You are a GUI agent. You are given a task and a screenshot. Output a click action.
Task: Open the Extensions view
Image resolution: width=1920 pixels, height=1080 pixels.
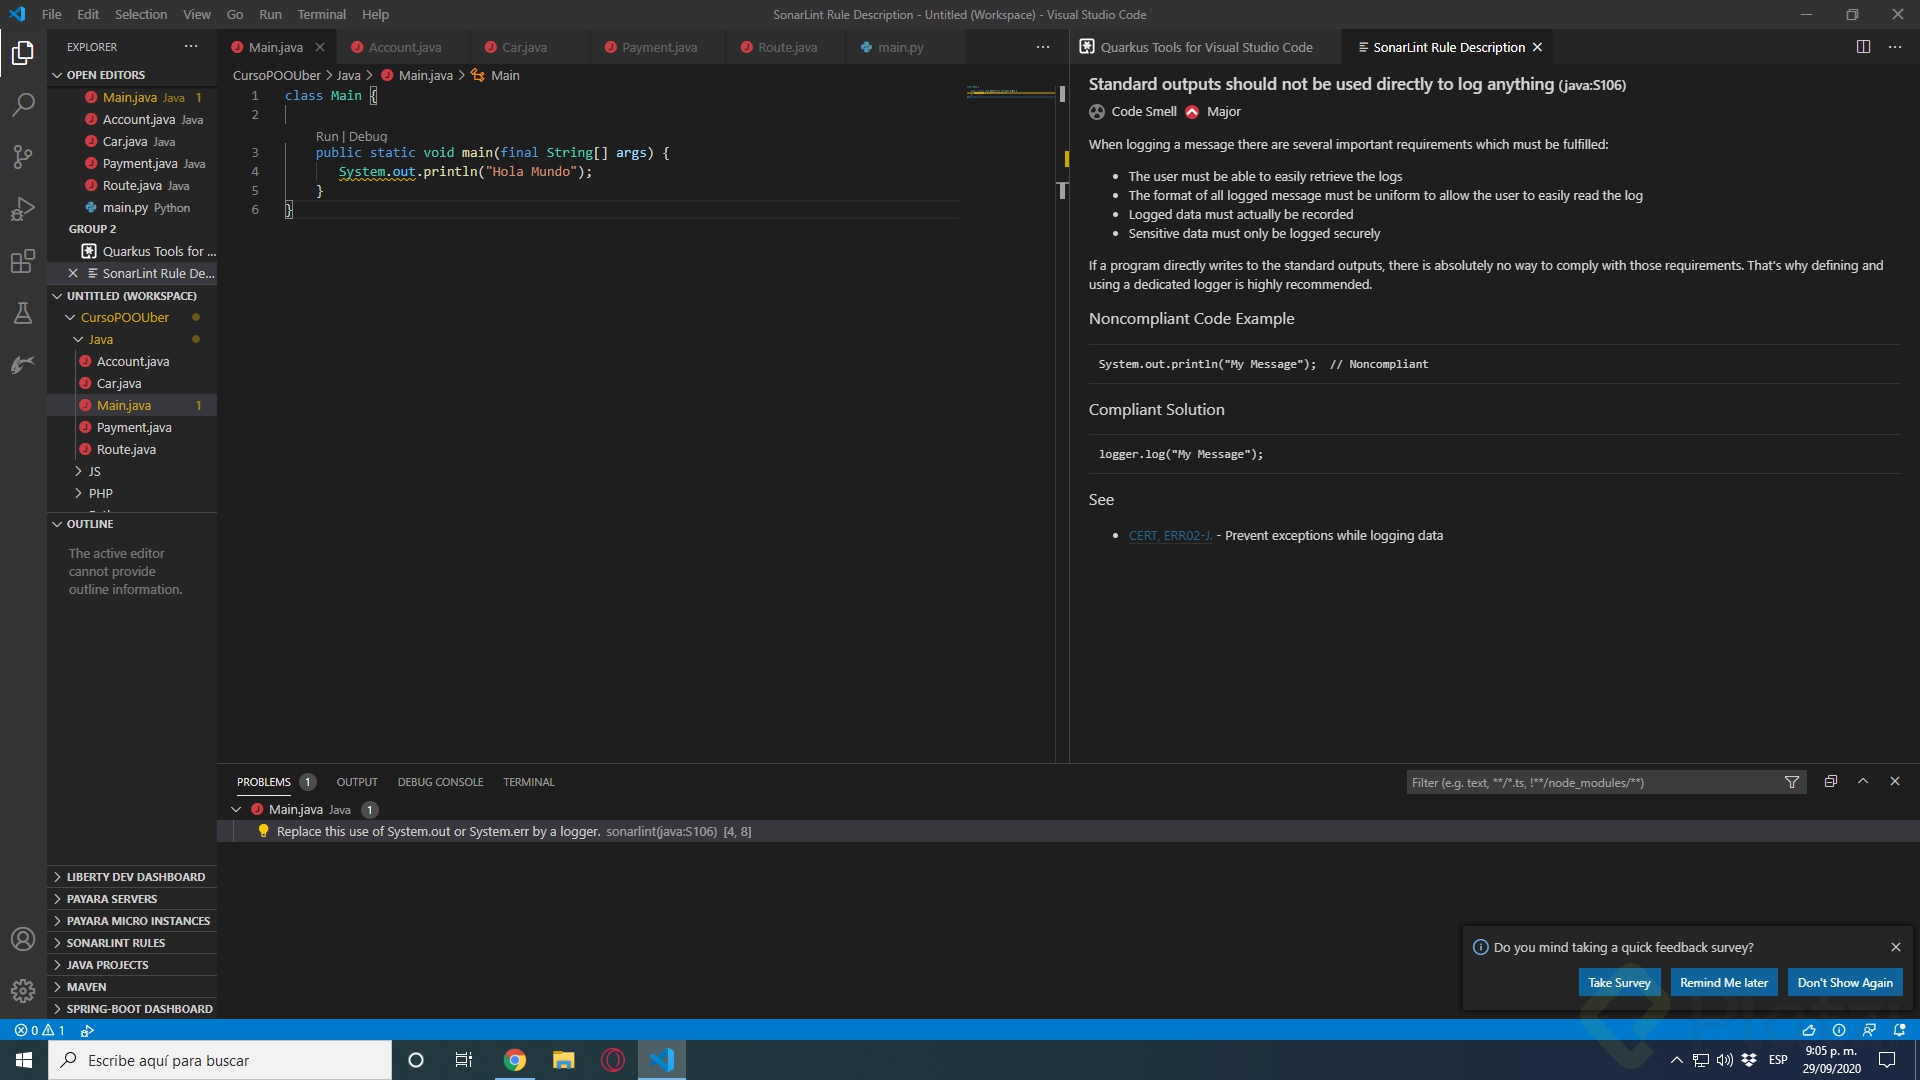(23, 261)
